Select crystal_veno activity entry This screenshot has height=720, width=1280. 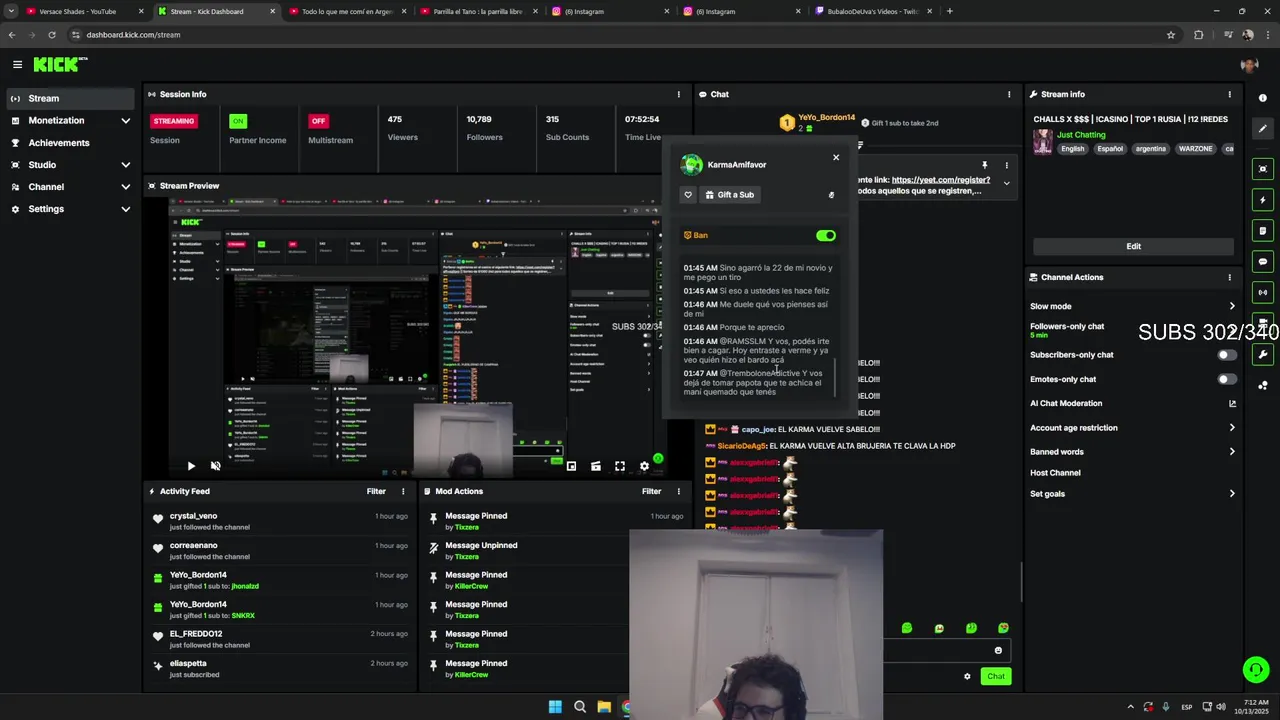(x=279, y=522)
